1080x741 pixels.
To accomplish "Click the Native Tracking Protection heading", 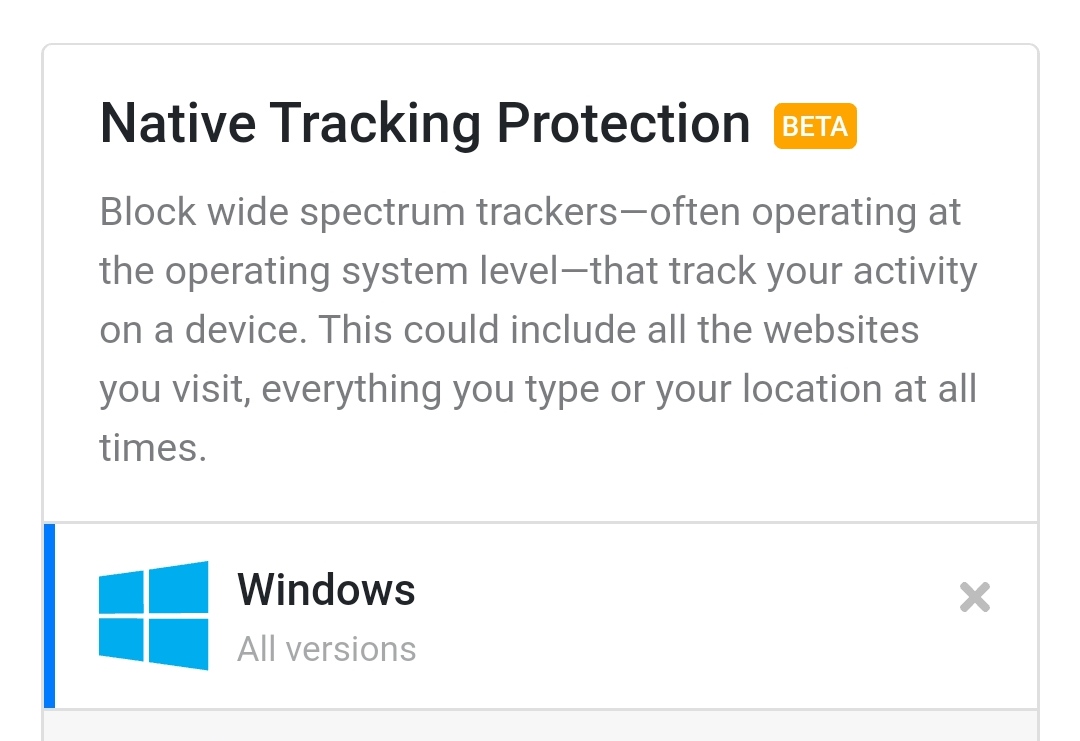I will [425, 124].
